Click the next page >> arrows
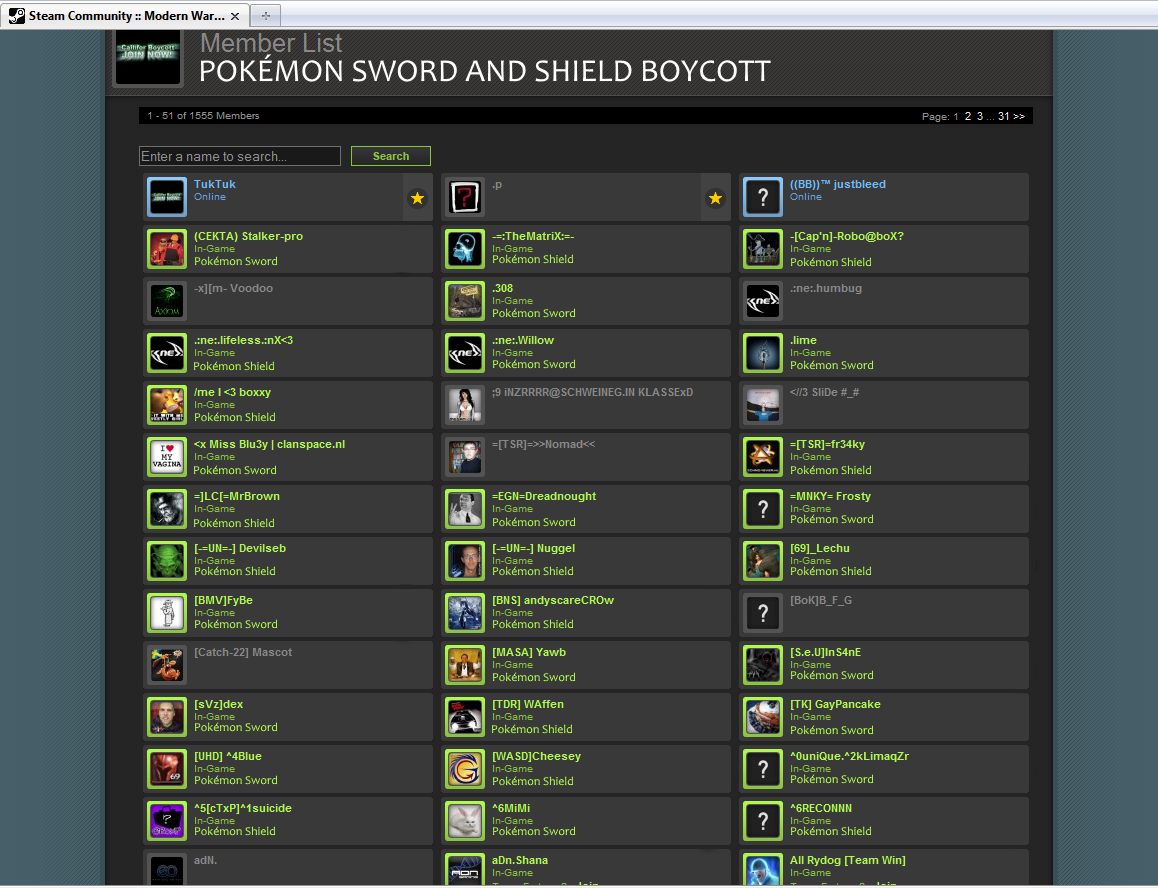Screen dimensions: 1158x888 [x=1019, y=116]
